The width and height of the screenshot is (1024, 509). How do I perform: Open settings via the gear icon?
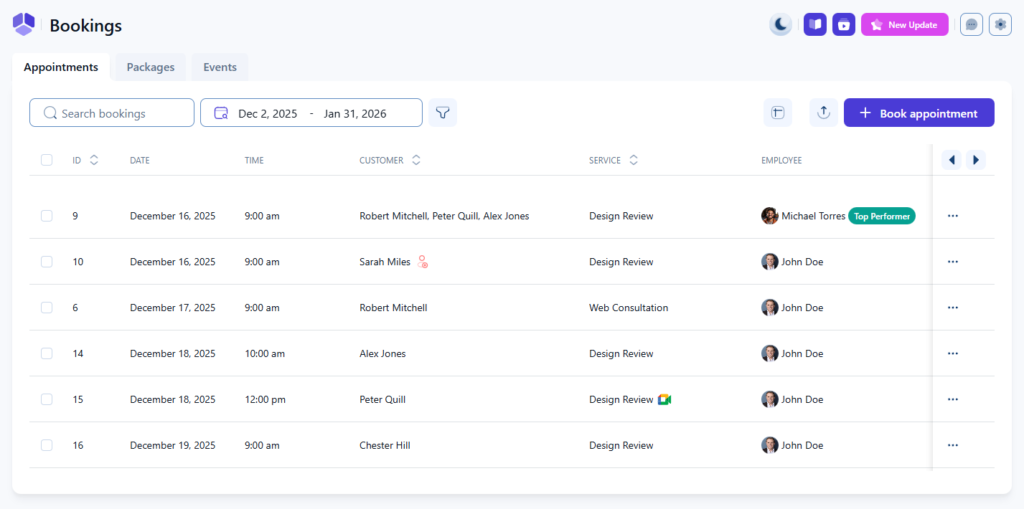coord(1000,25)
